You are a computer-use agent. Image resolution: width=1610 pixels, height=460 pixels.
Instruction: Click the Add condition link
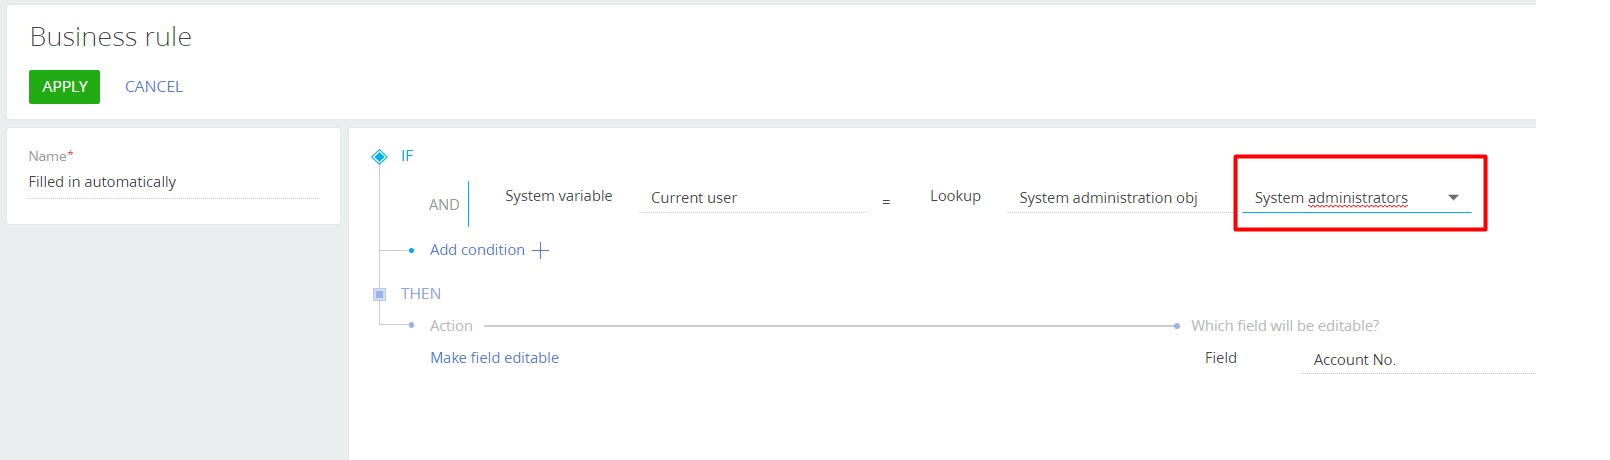(477, 250)
